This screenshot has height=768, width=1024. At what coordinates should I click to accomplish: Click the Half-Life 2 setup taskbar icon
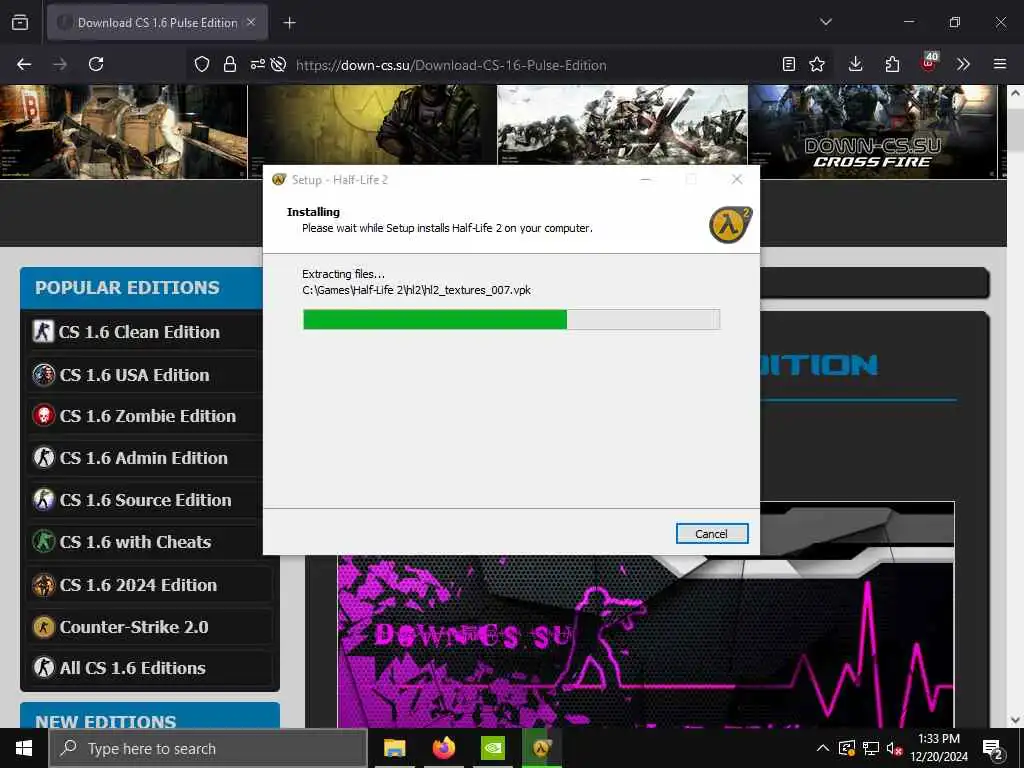tap(541, 748)
